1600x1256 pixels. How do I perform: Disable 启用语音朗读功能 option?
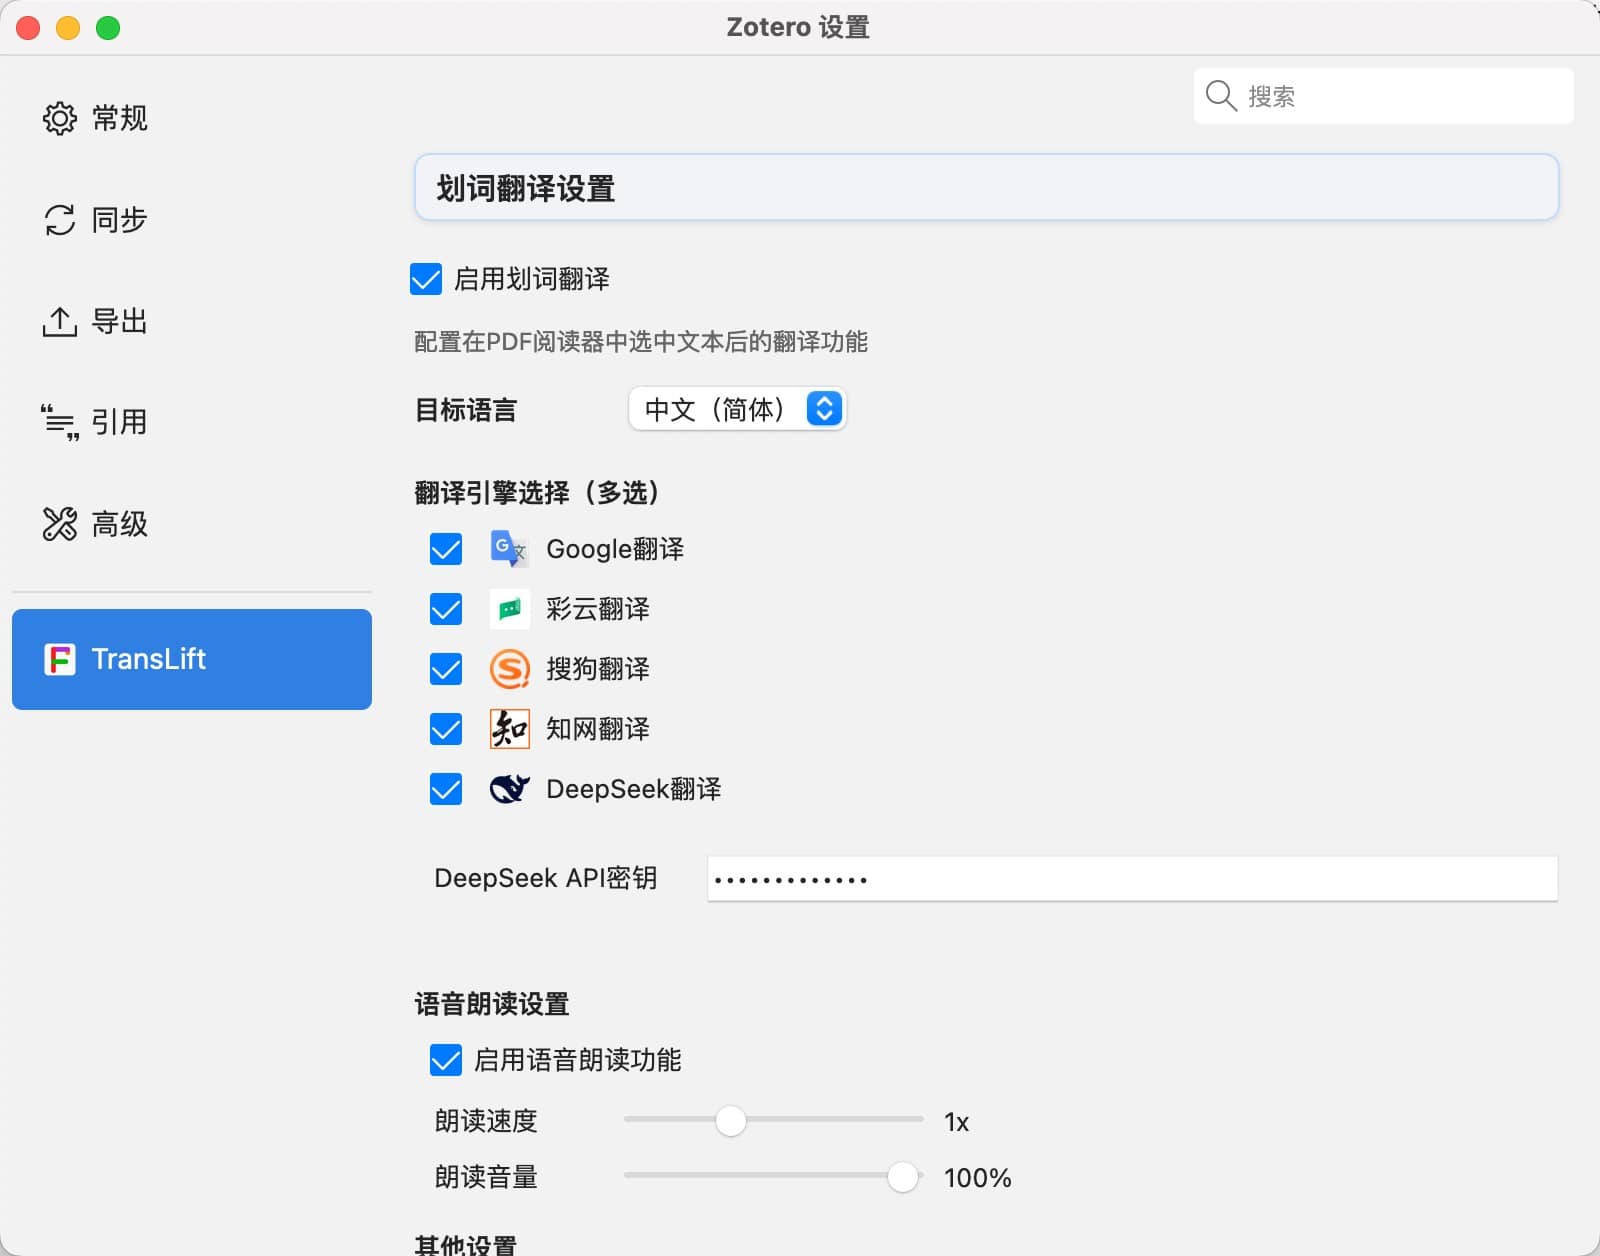(x=446, y=1061)
